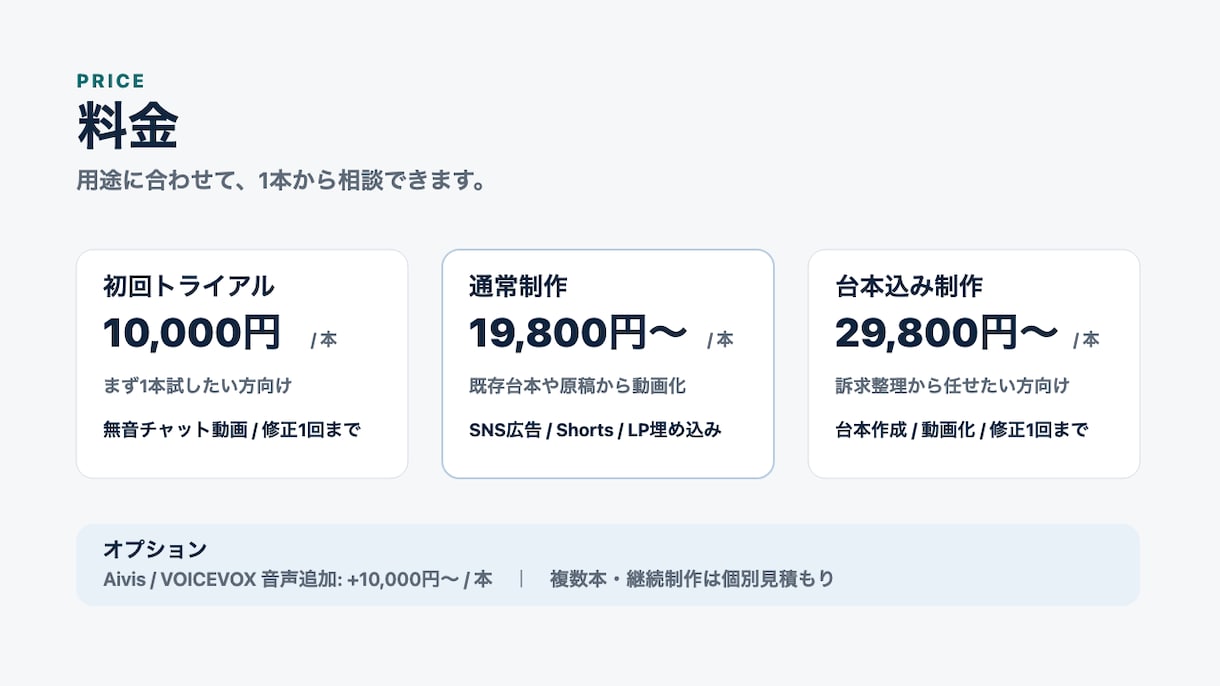Select the subtitle 用途に合わせて、1本から相談できます。

(x=281, y=182)
